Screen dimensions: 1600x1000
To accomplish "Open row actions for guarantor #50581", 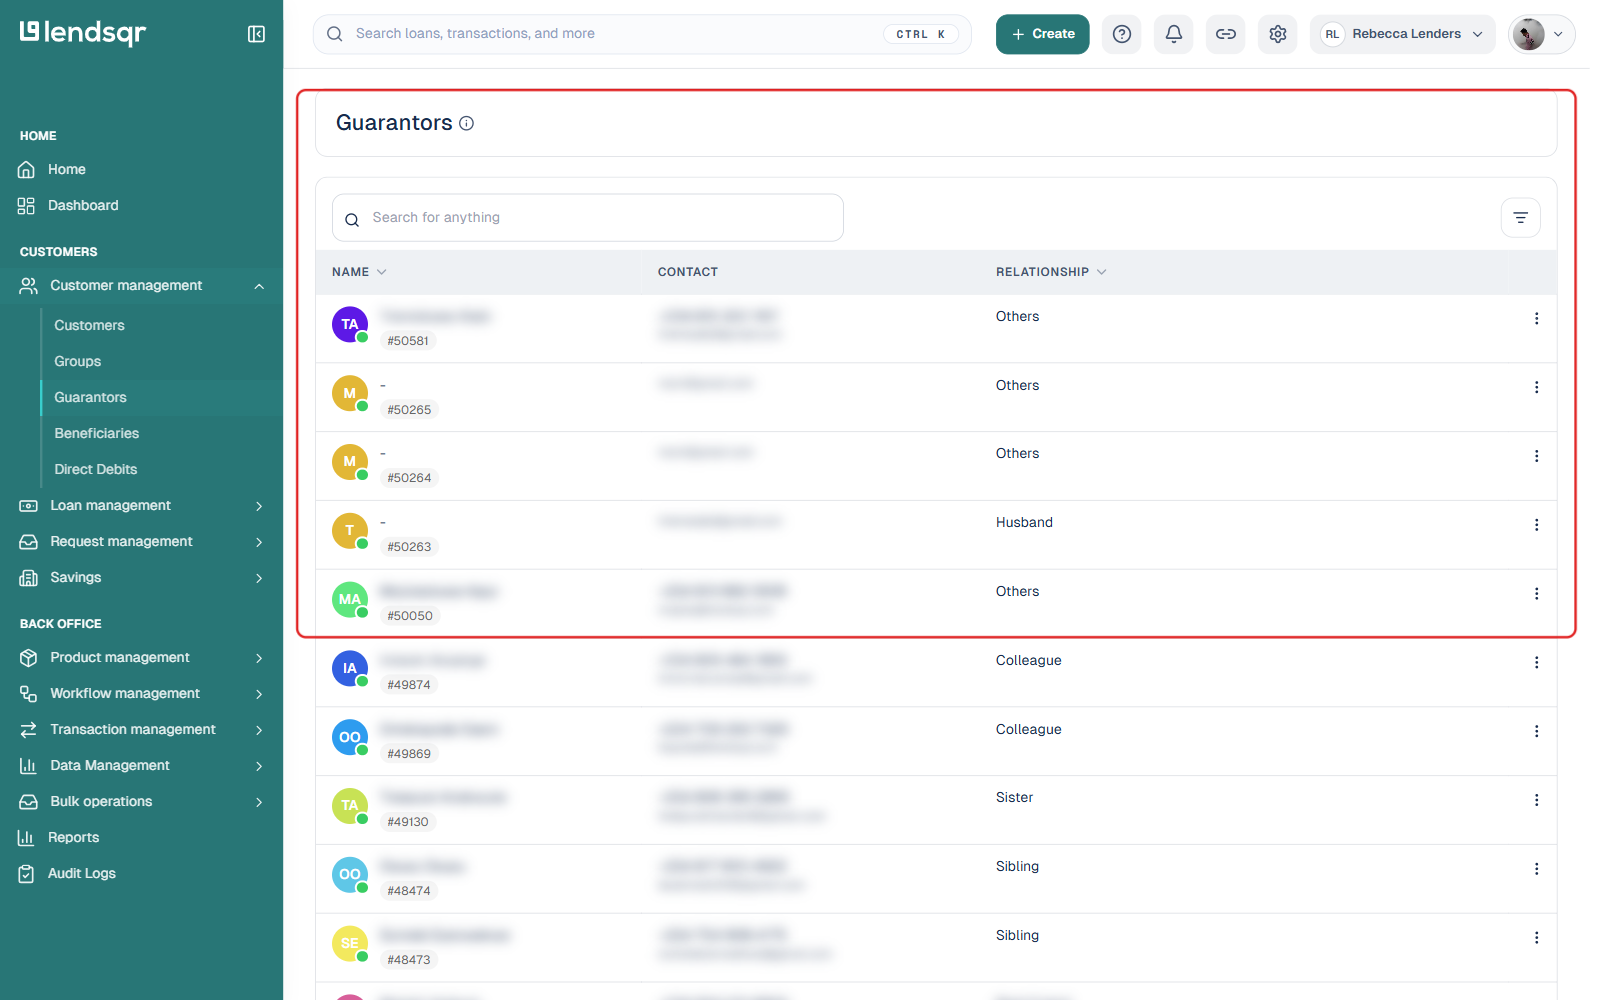I will click(1536, 318).
